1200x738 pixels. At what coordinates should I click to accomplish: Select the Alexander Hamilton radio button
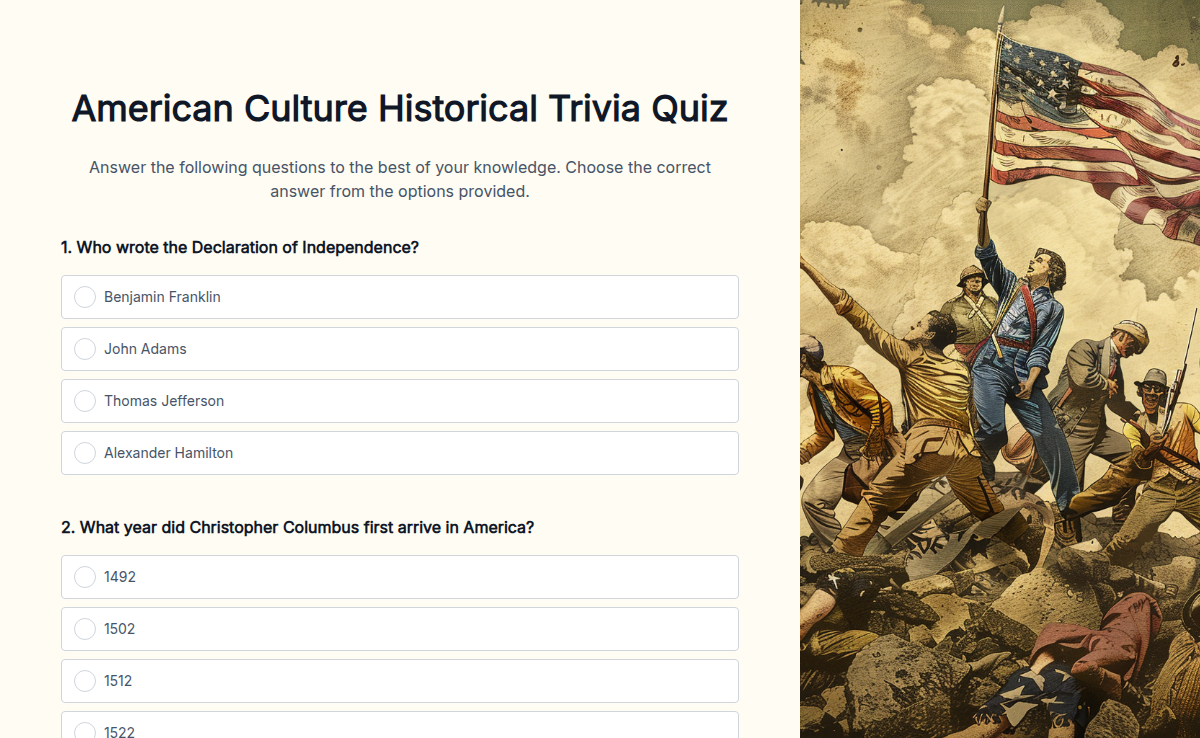point(85,453)
